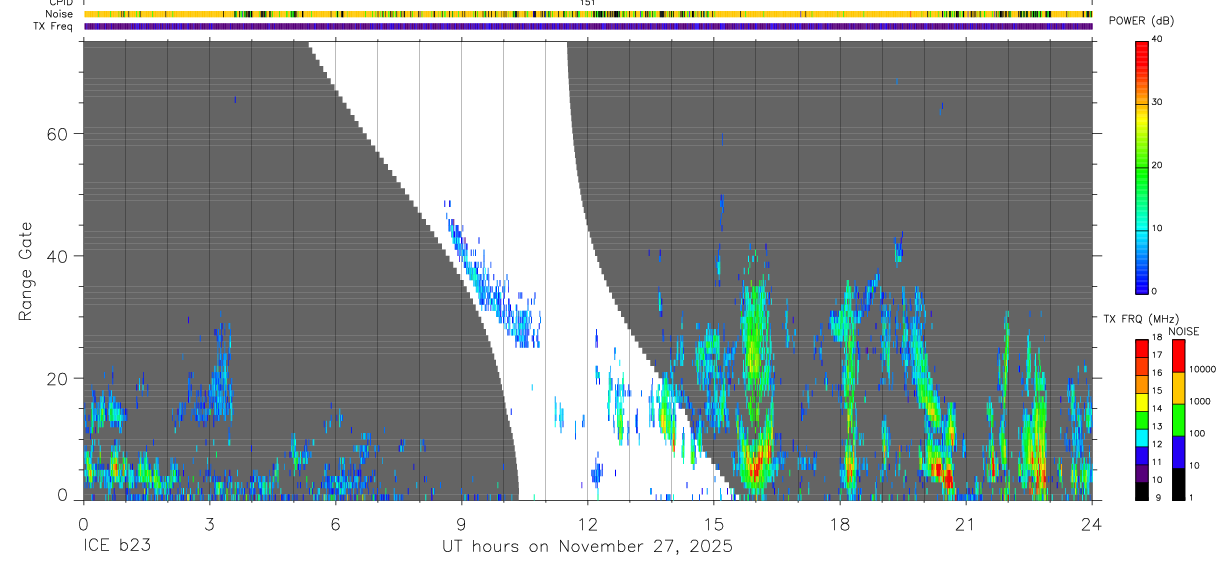Click the purple TX frequency strip above plot
The width and height of the screenshot is (1228, 567).
pyautogui.click(x=587, y=26)
